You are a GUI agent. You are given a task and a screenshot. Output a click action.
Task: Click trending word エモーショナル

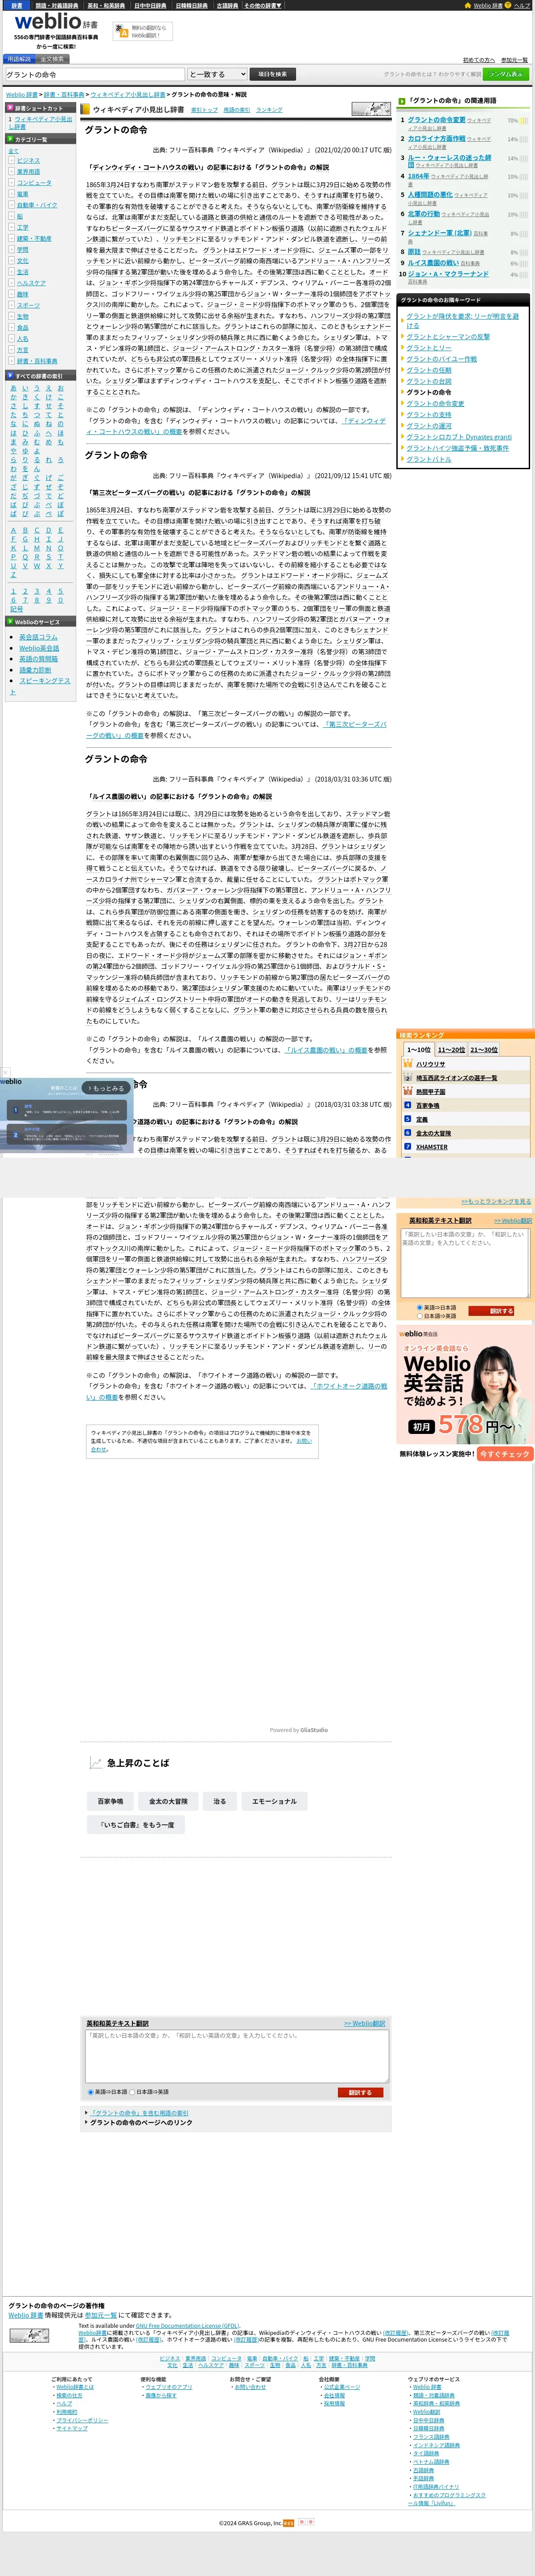coord(274,1801)
